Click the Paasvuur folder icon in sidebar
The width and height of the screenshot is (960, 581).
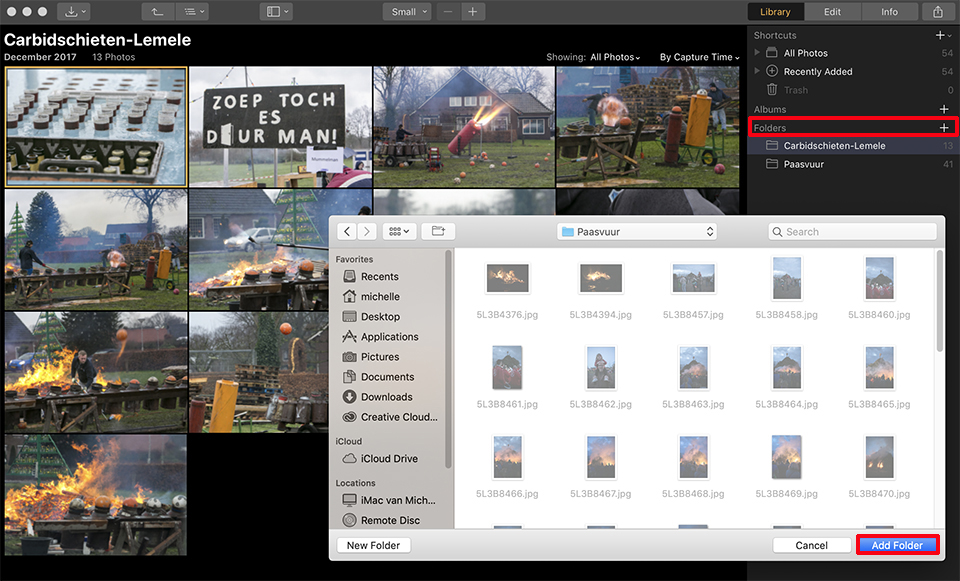tap(772, 164)
